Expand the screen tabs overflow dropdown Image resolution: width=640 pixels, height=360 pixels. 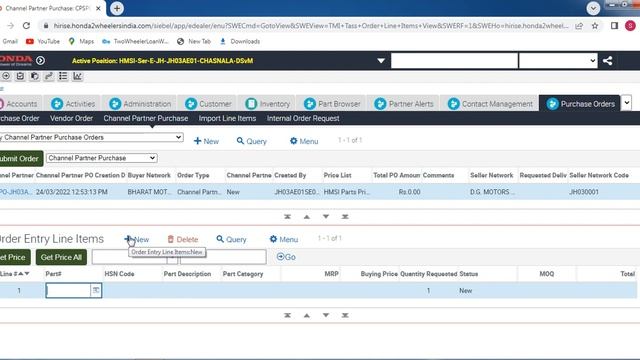tap(626, 103)
